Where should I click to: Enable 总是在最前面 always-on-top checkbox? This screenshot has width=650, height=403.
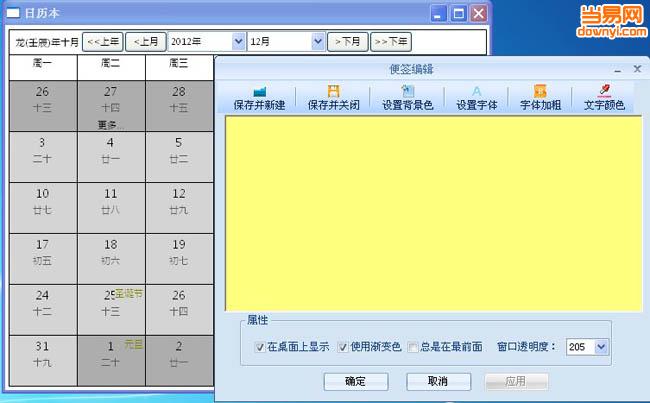[x=412, y=347]
